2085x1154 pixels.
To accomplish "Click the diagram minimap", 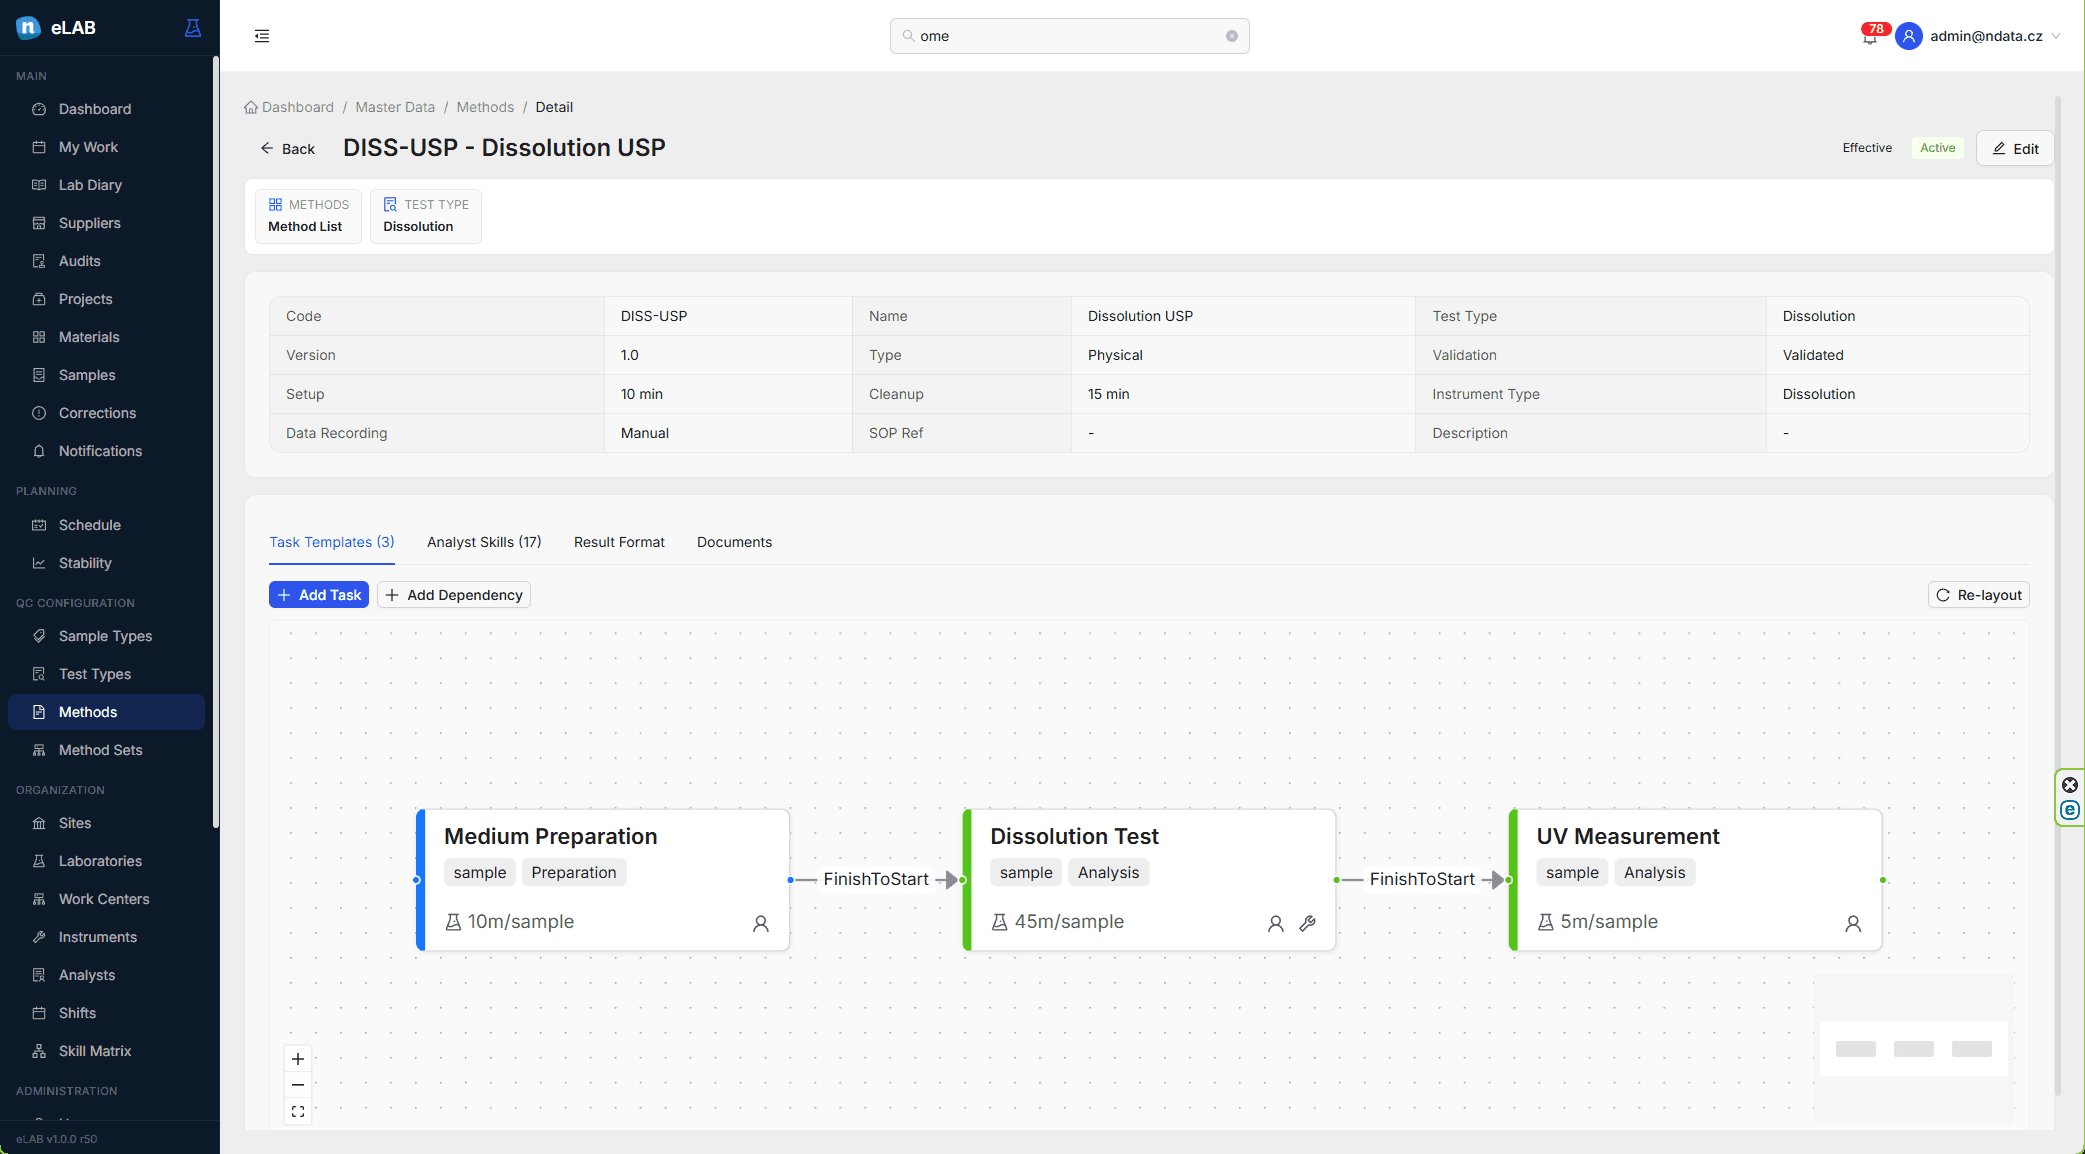I will pos(1913,1049).
